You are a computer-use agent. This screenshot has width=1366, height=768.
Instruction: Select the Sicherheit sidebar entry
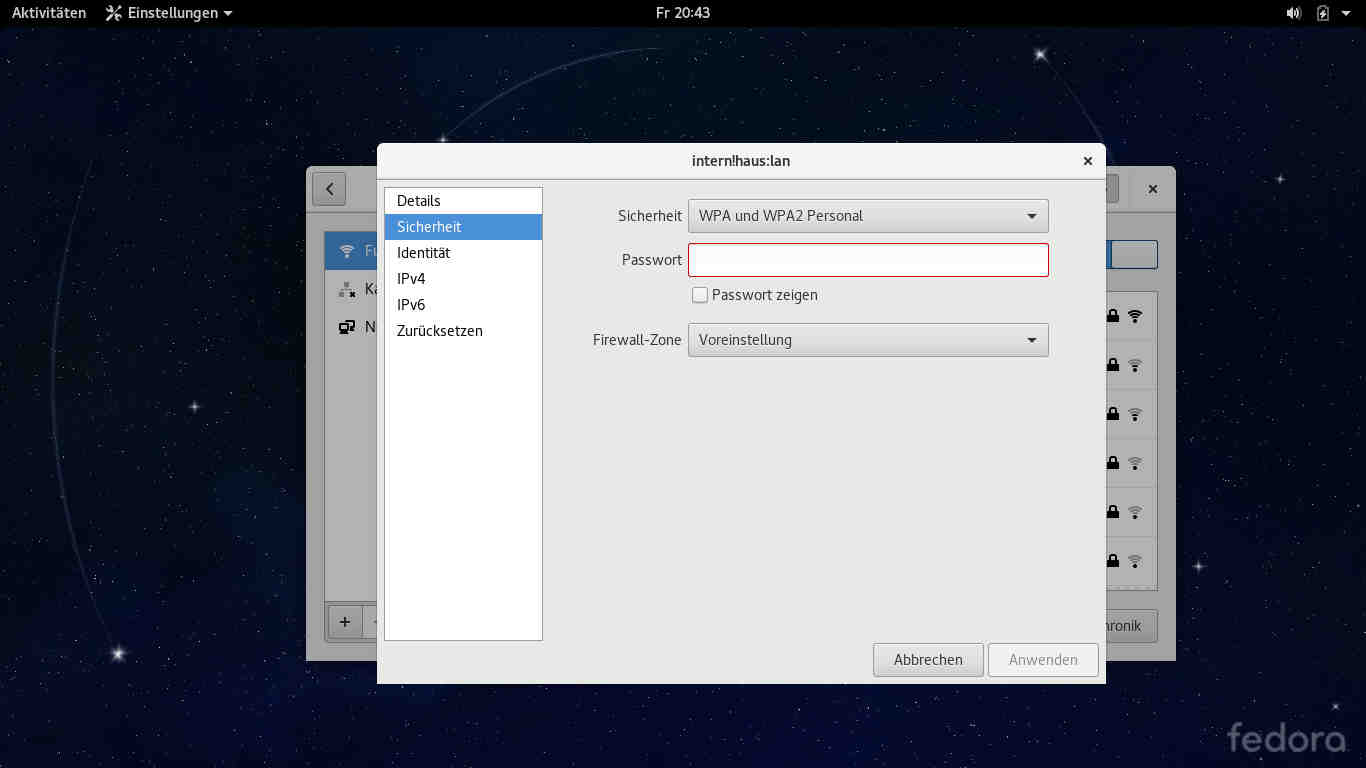point(463,227)
